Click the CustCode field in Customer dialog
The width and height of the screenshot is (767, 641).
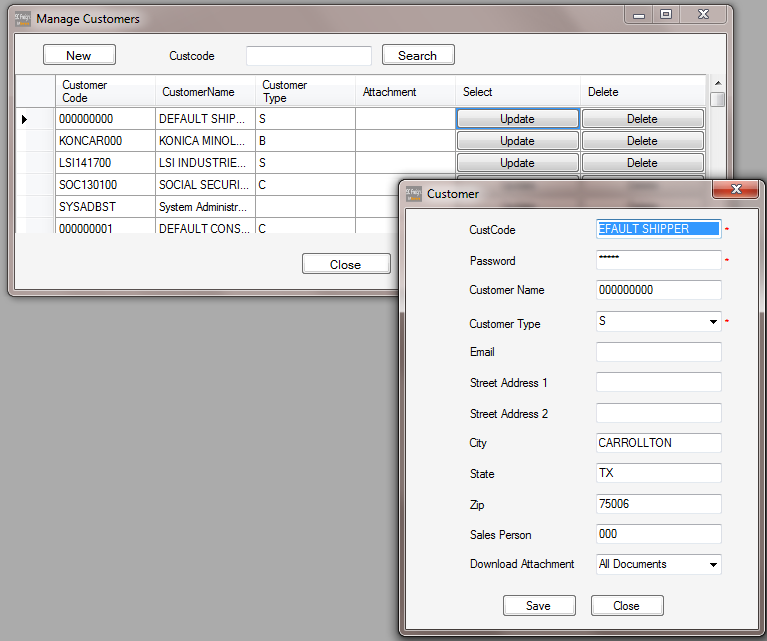[658, 229]
